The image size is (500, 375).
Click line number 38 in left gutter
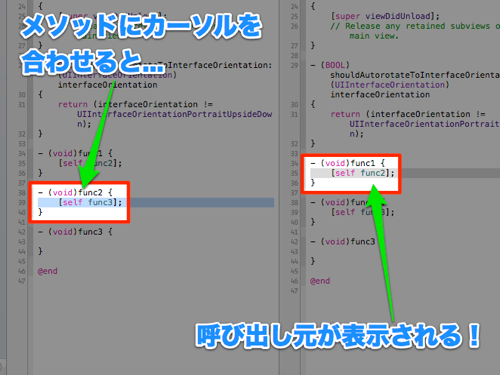[22, 193]
